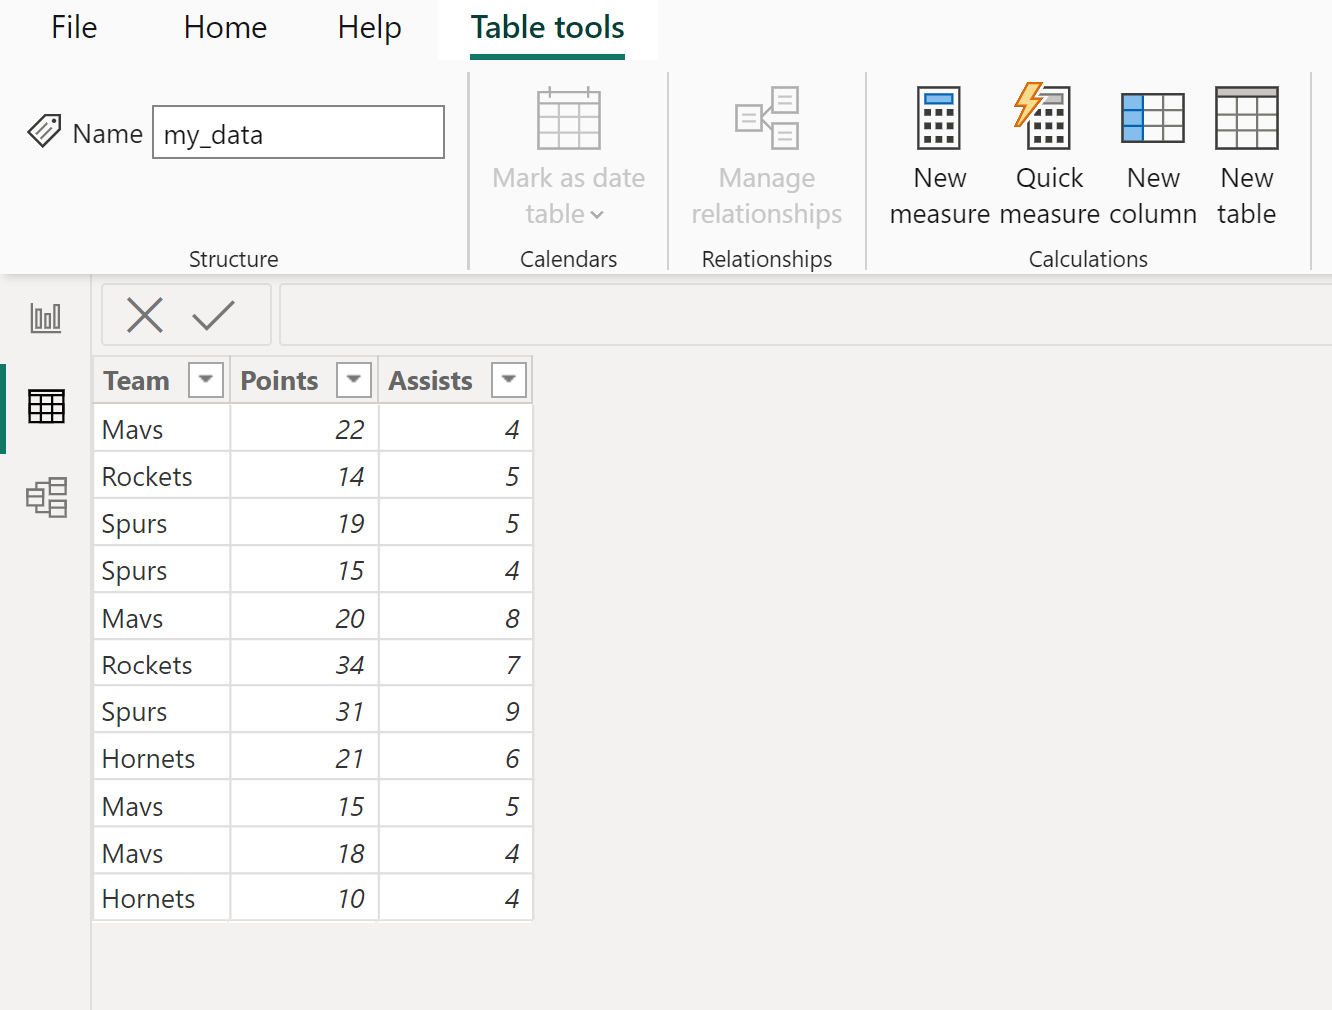
Task: Switch to the Home ribbon tab
Action: (224, 27)
